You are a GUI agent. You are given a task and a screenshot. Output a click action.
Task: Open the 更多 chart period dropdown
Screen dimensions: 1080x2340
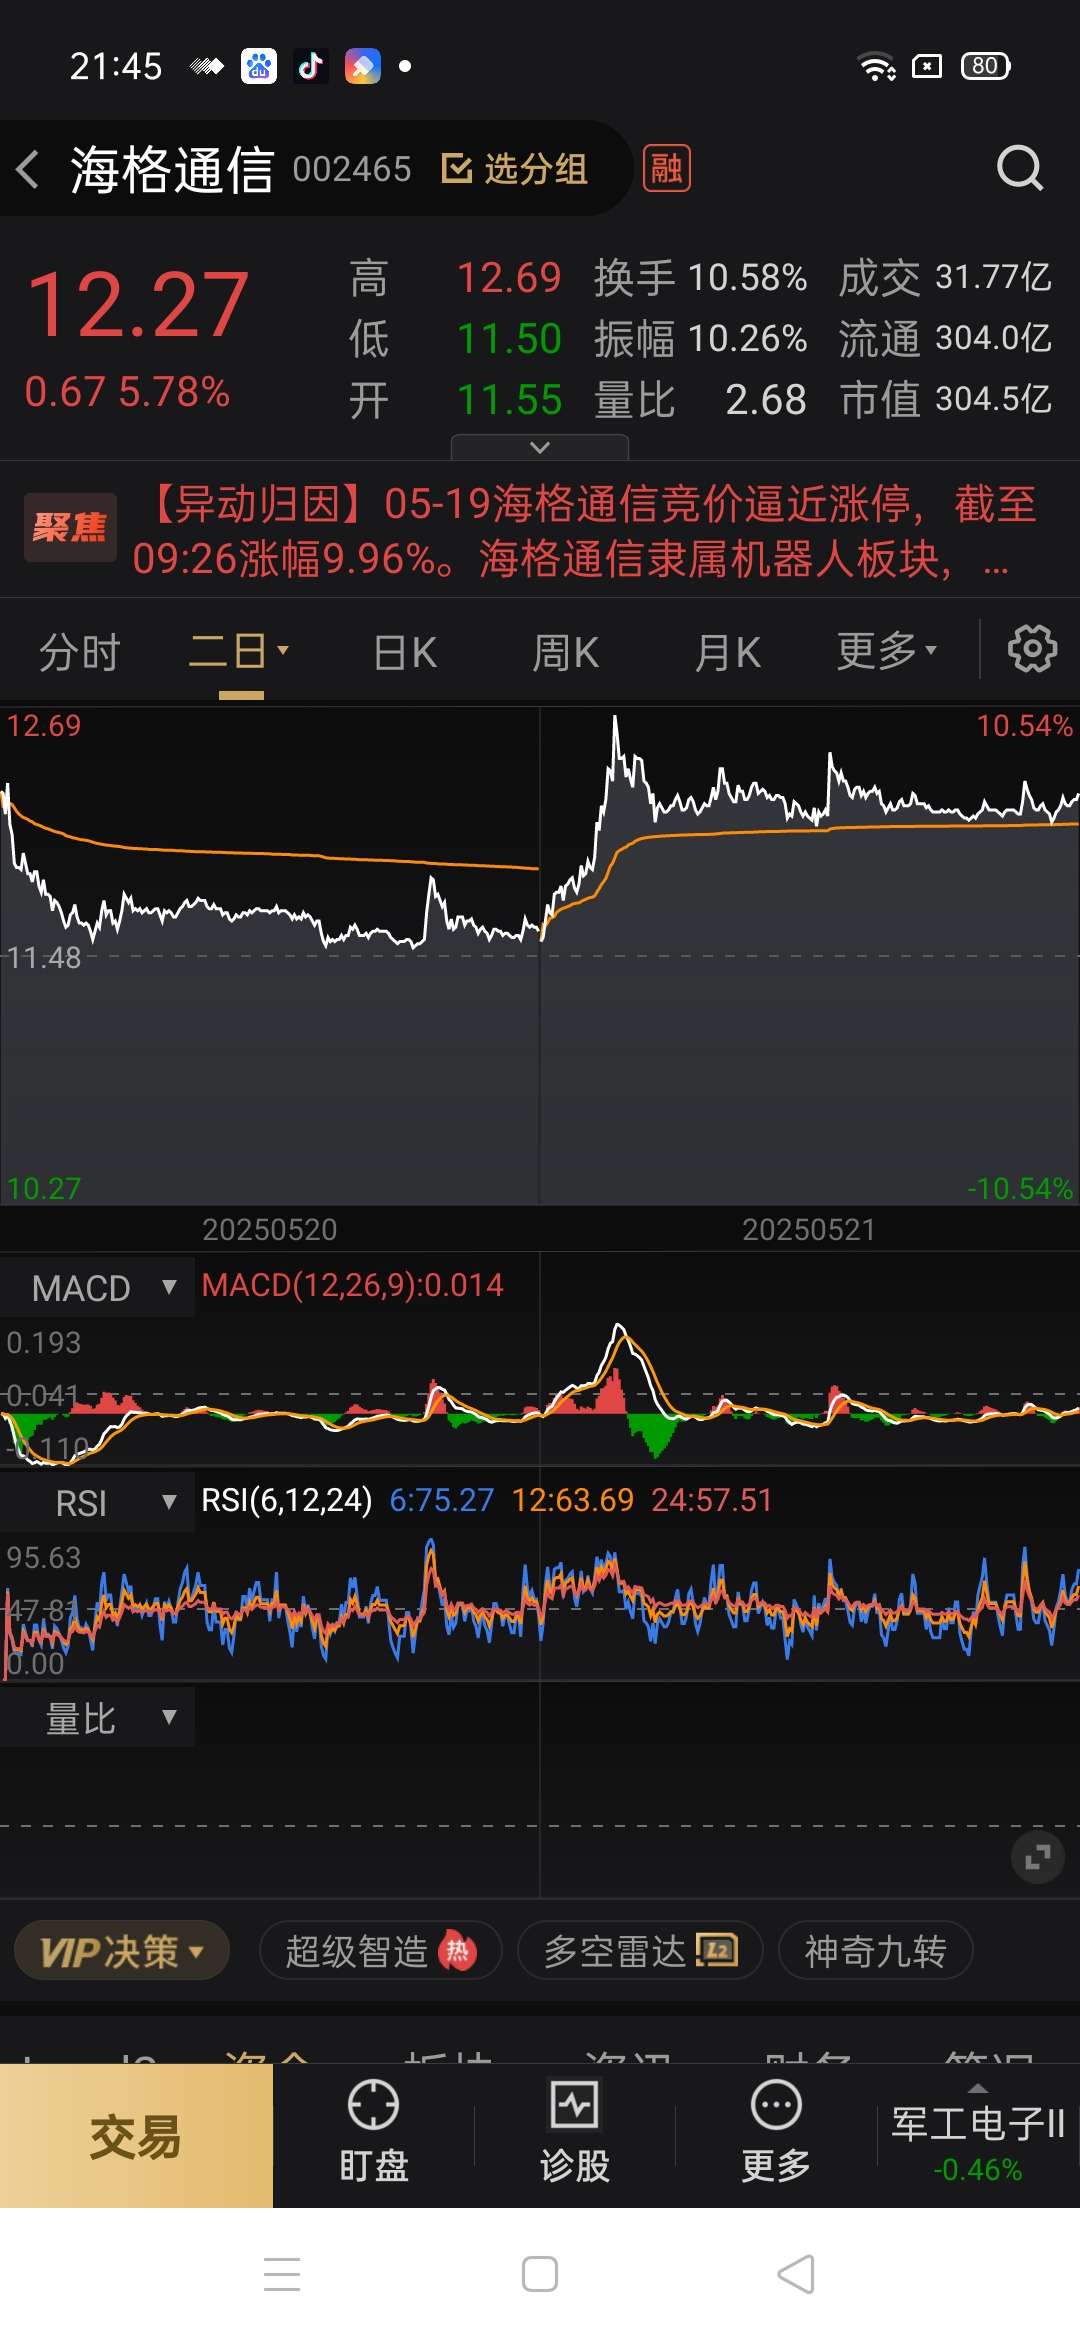pyautogui.click(x=887, y=652)
